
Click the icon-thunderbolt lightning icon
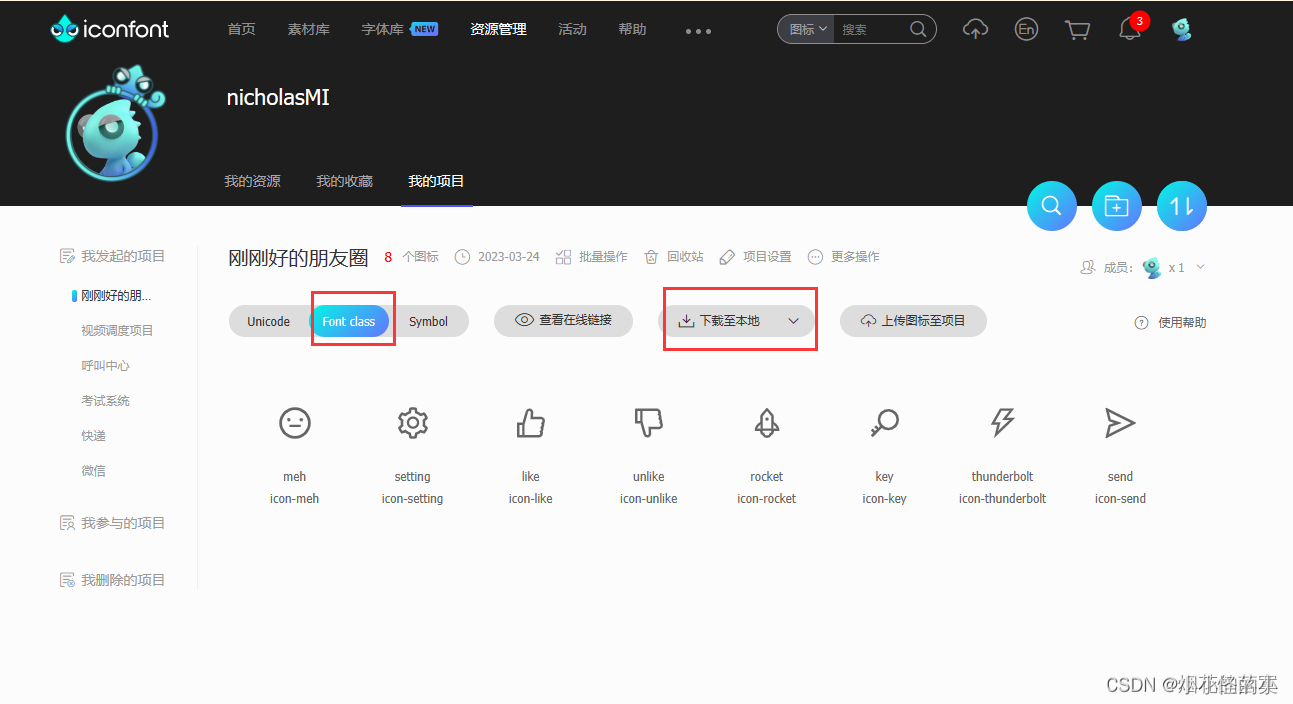pyautogui.click(x=1002, y=422)
